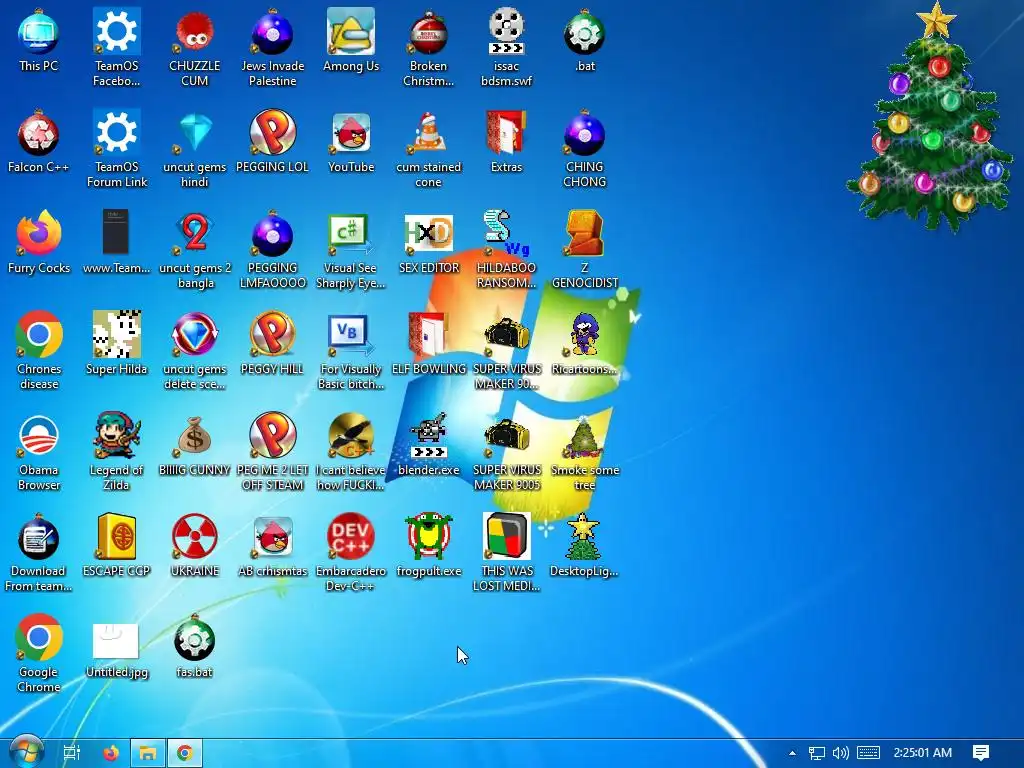Viewport: 1024px width, 768px height.
Task: Select the fas.bat batch file icon
Action: pyautogui.click(x=195, y=639)
